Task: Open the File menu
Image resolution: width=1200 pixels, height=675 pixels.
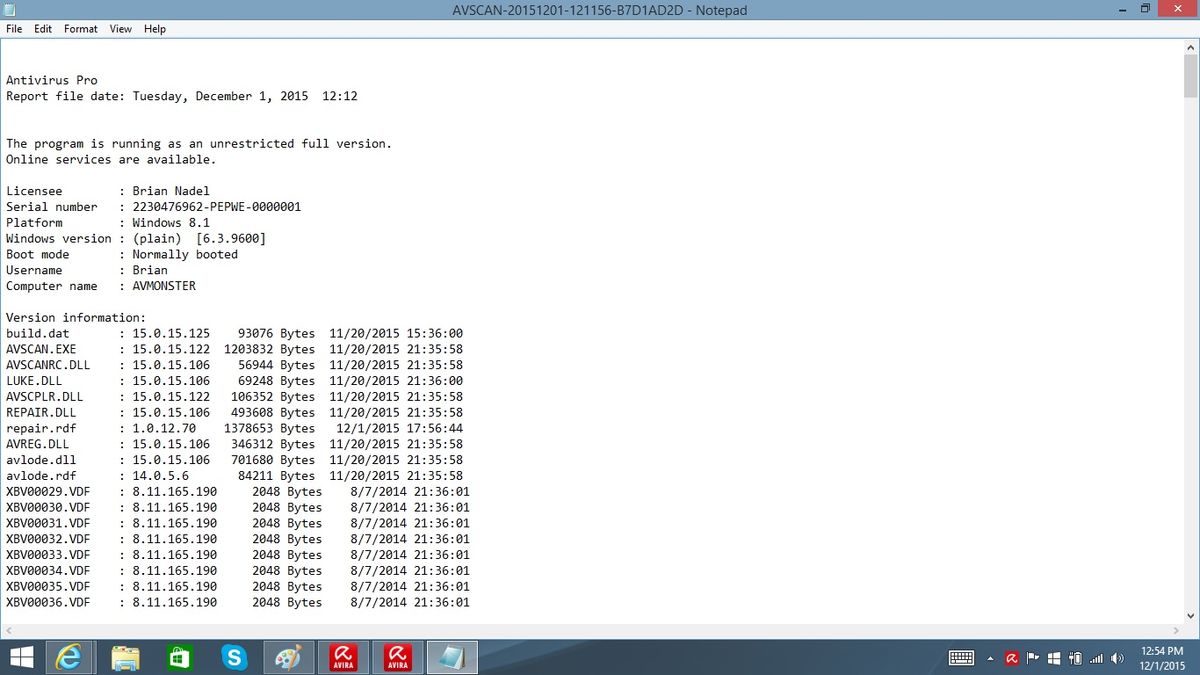Action: tap(14, 29)
